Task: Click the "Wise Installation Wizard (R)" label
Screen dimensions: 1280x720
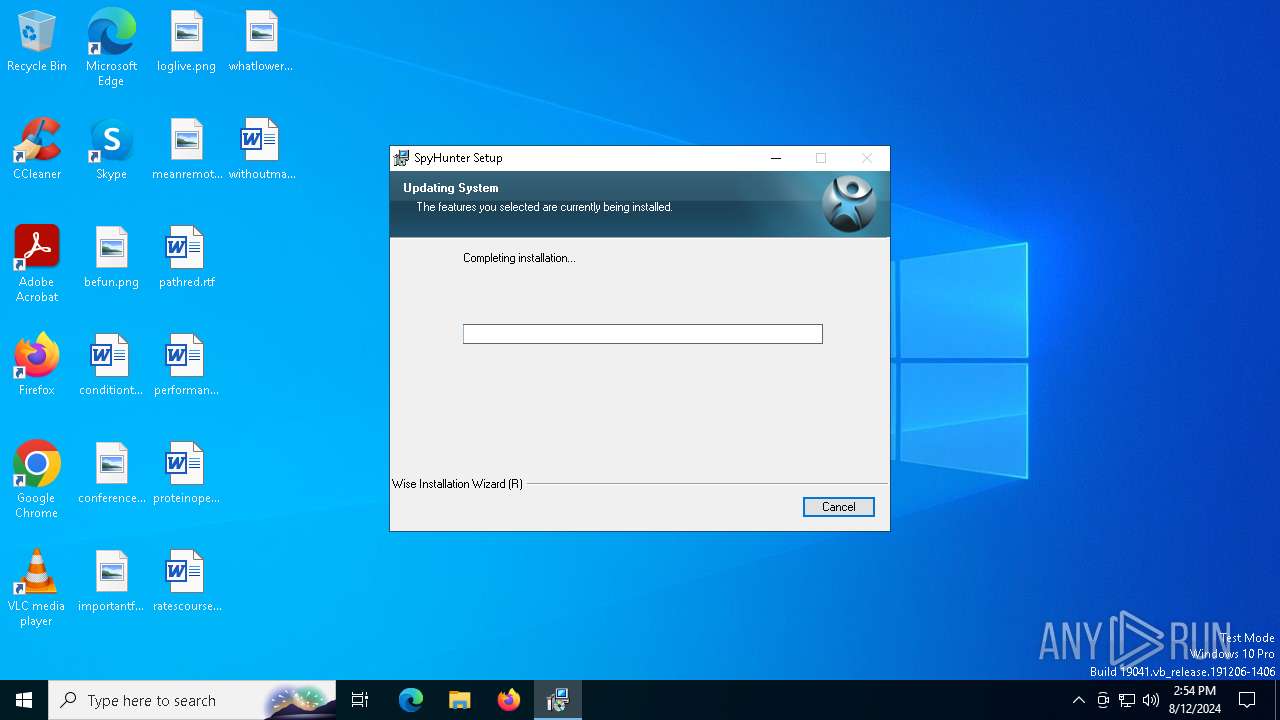Action: tap(457, 484)
